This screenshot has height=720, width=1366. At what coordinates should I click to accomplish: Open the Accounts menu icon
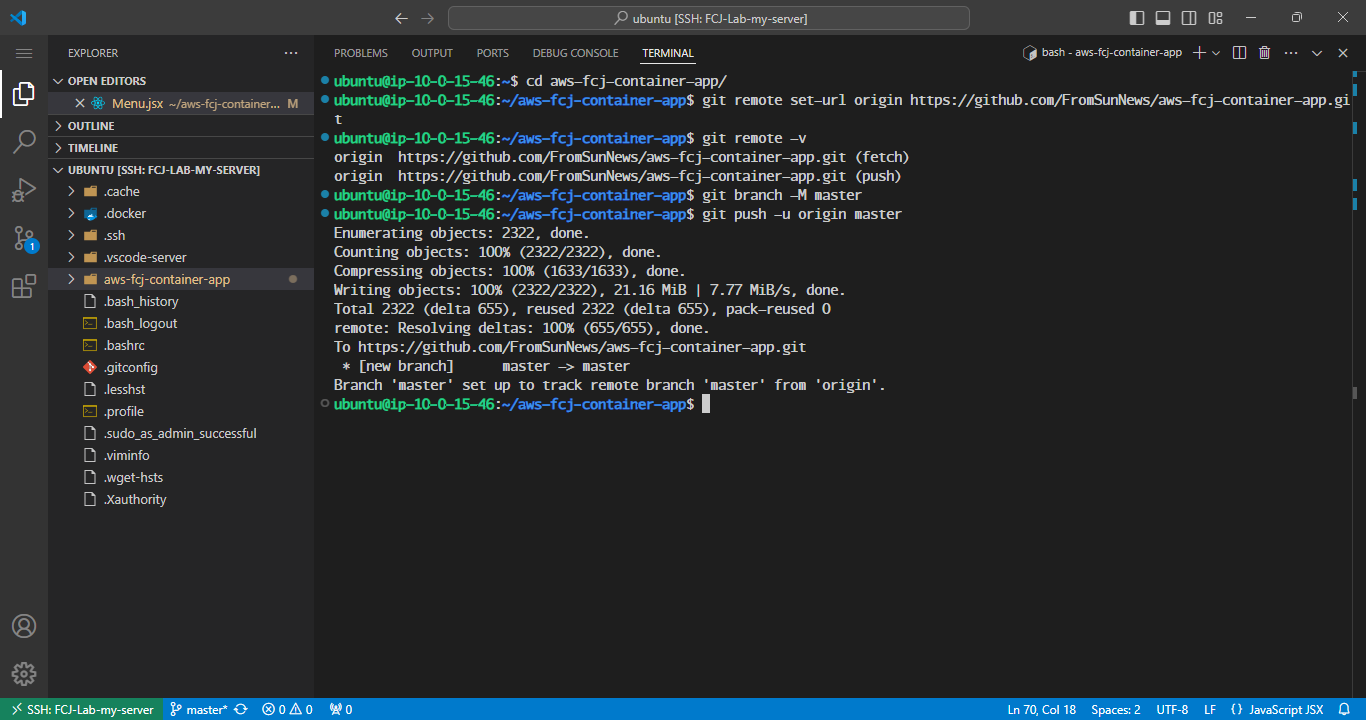pos(24,626)
